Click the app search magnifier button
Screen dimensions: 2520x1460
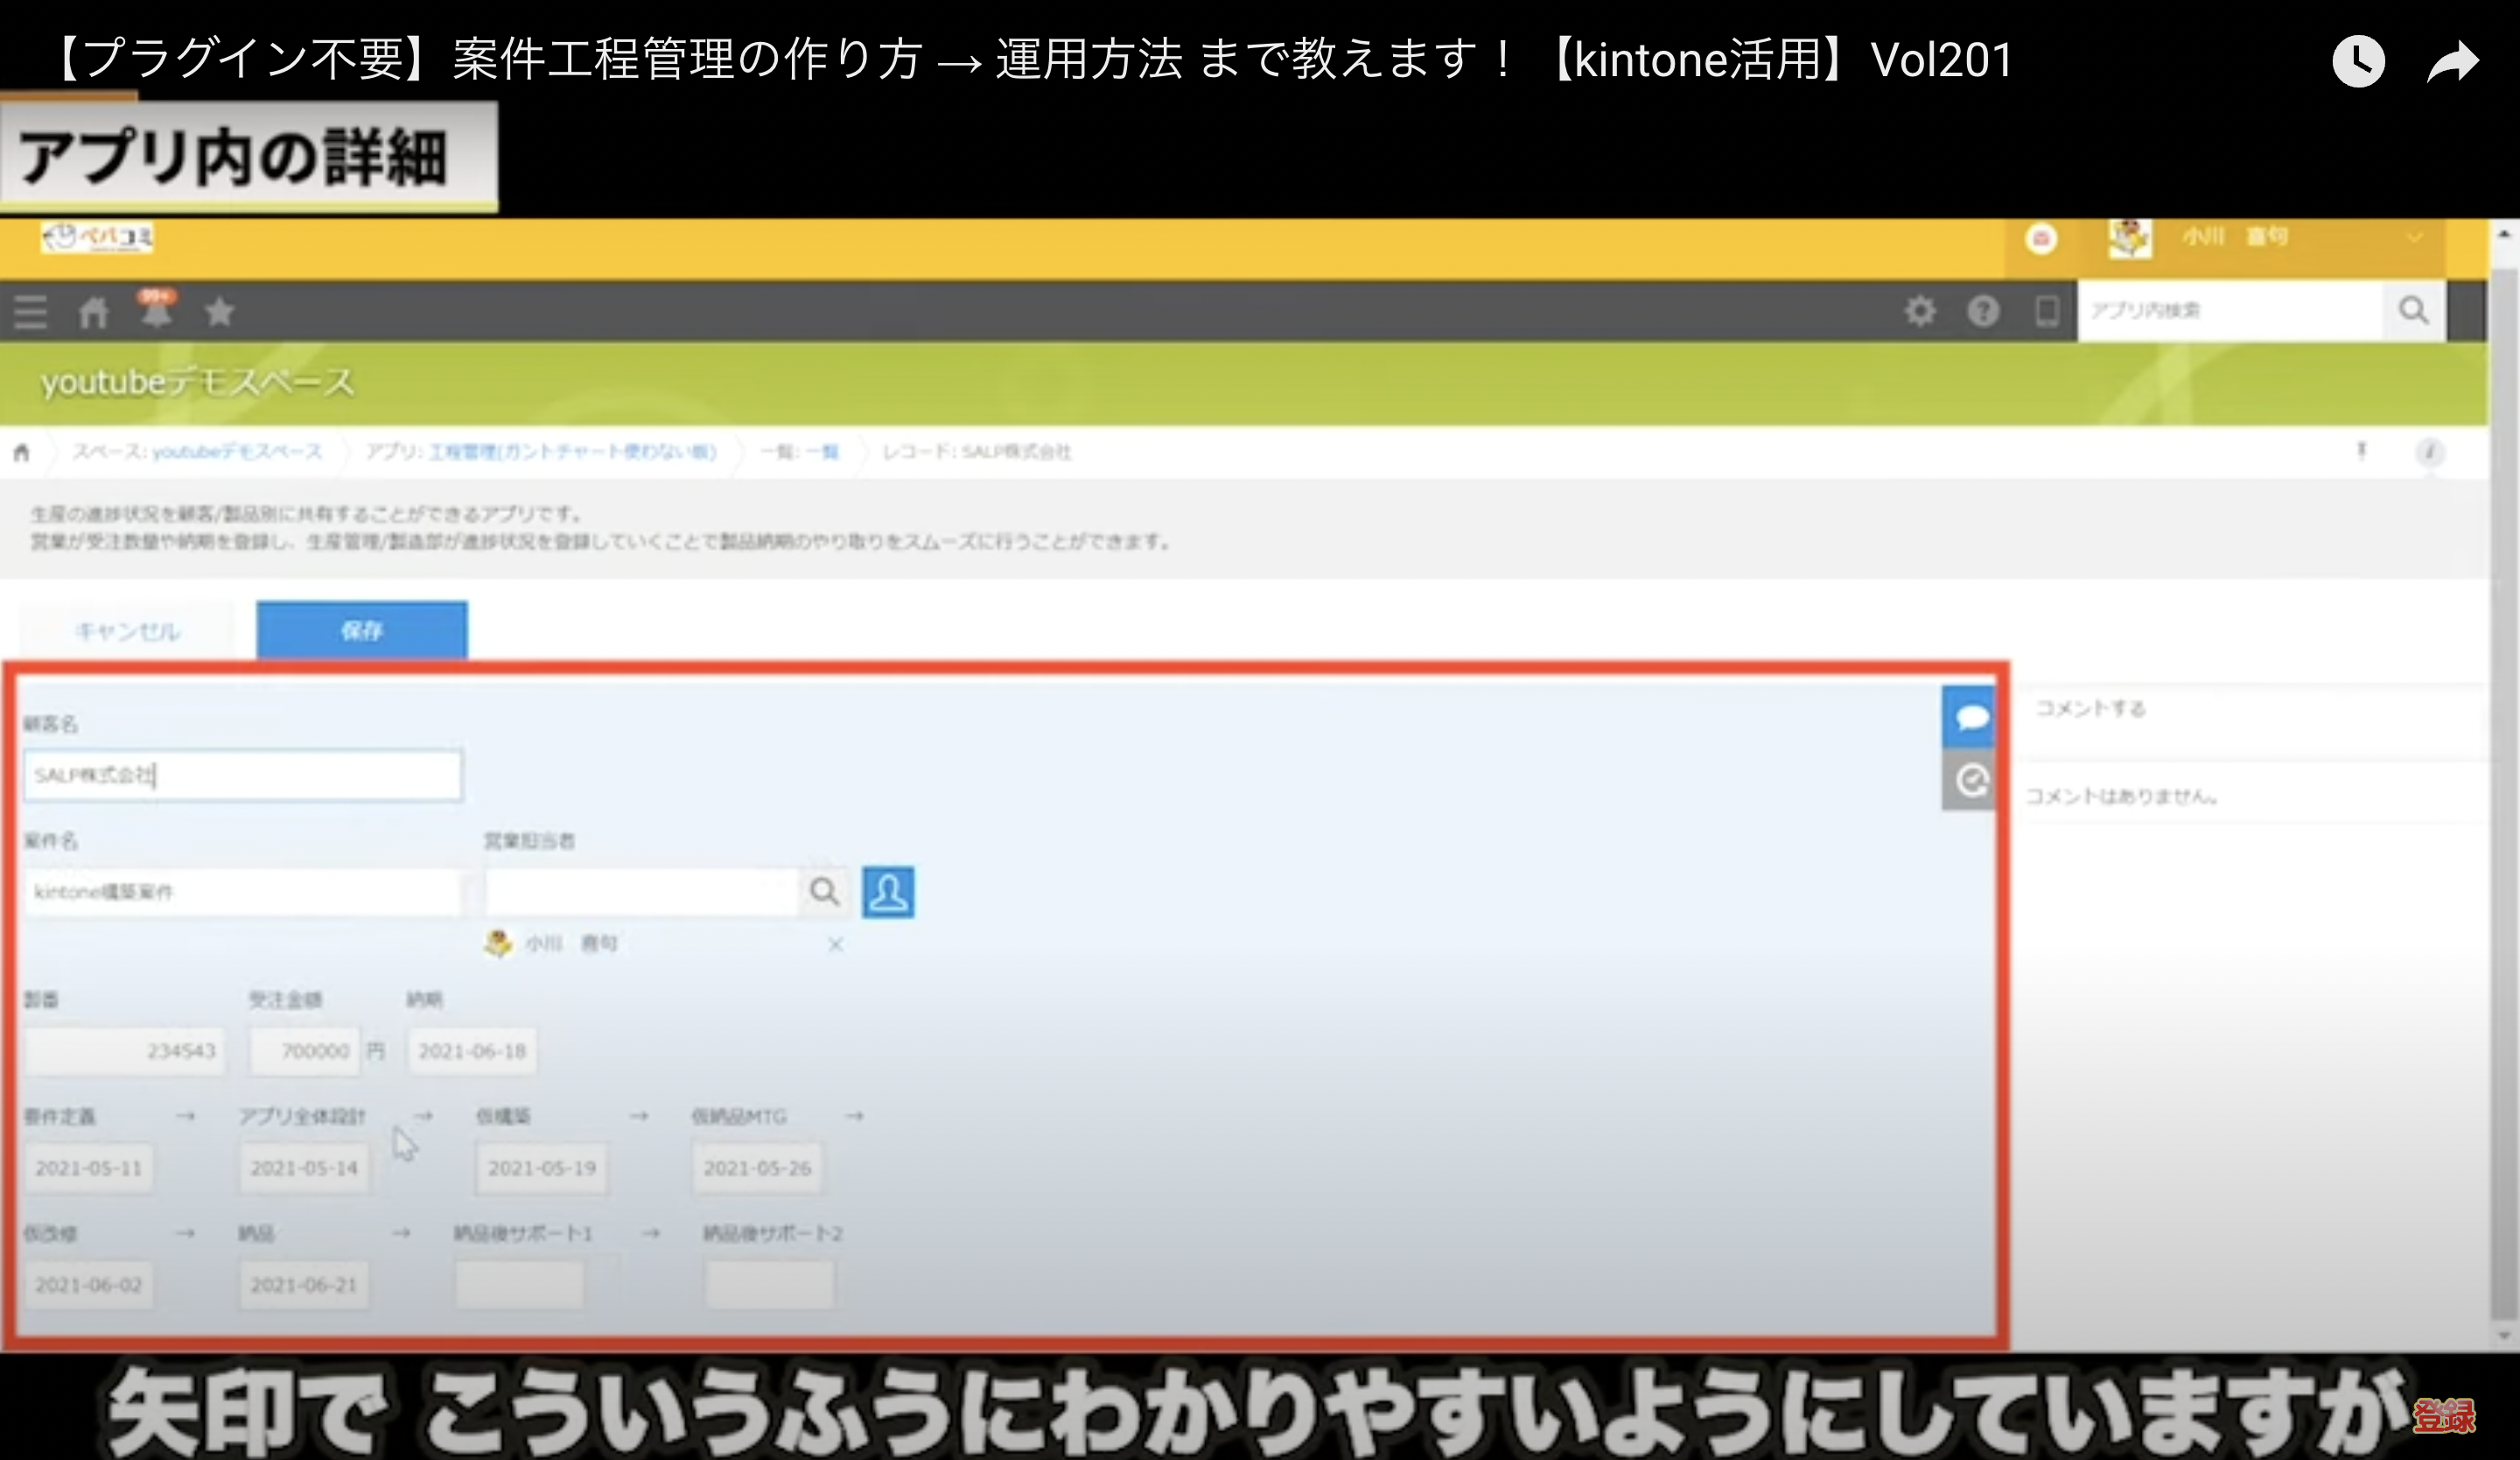(x=2413, y=311)
